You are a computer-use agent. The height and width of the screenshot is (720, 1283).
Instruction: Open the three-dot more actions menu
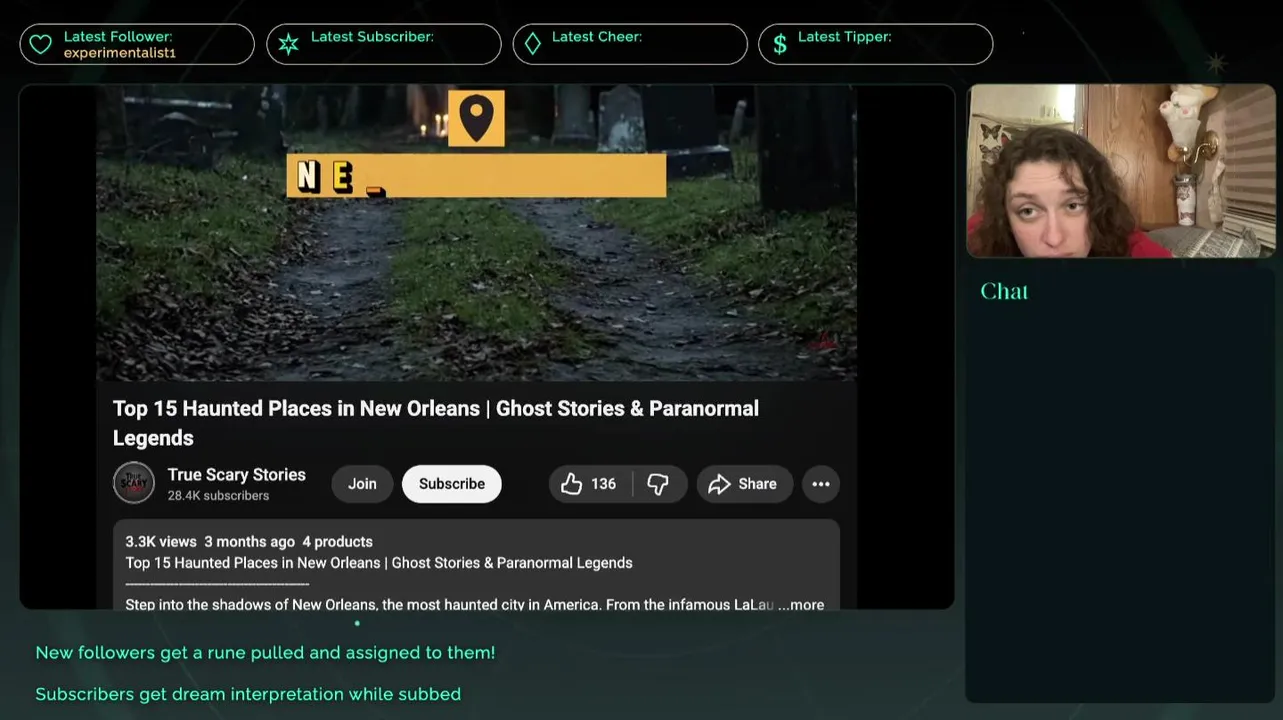click(x=821, y=484)
